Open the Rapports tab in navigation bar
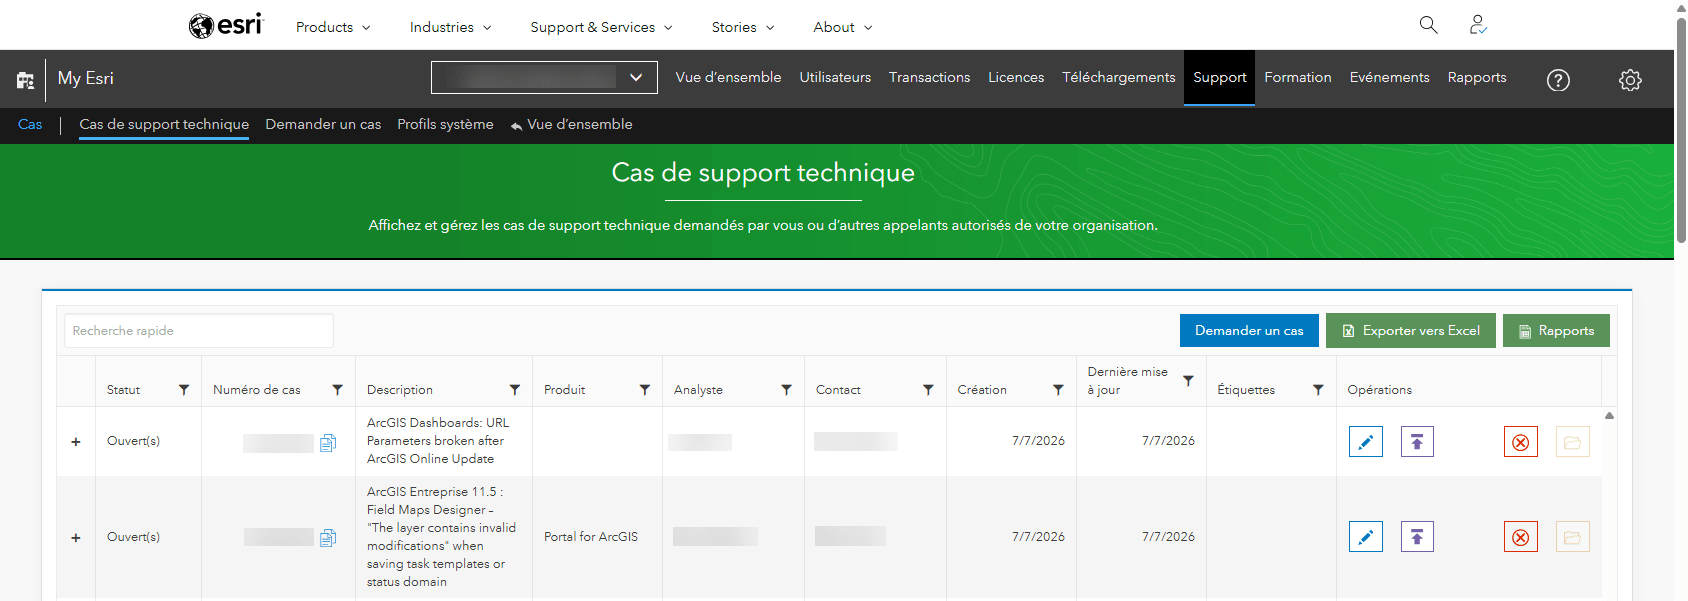The height and width of the screenshot is (601, 1688). (1477, 78)
